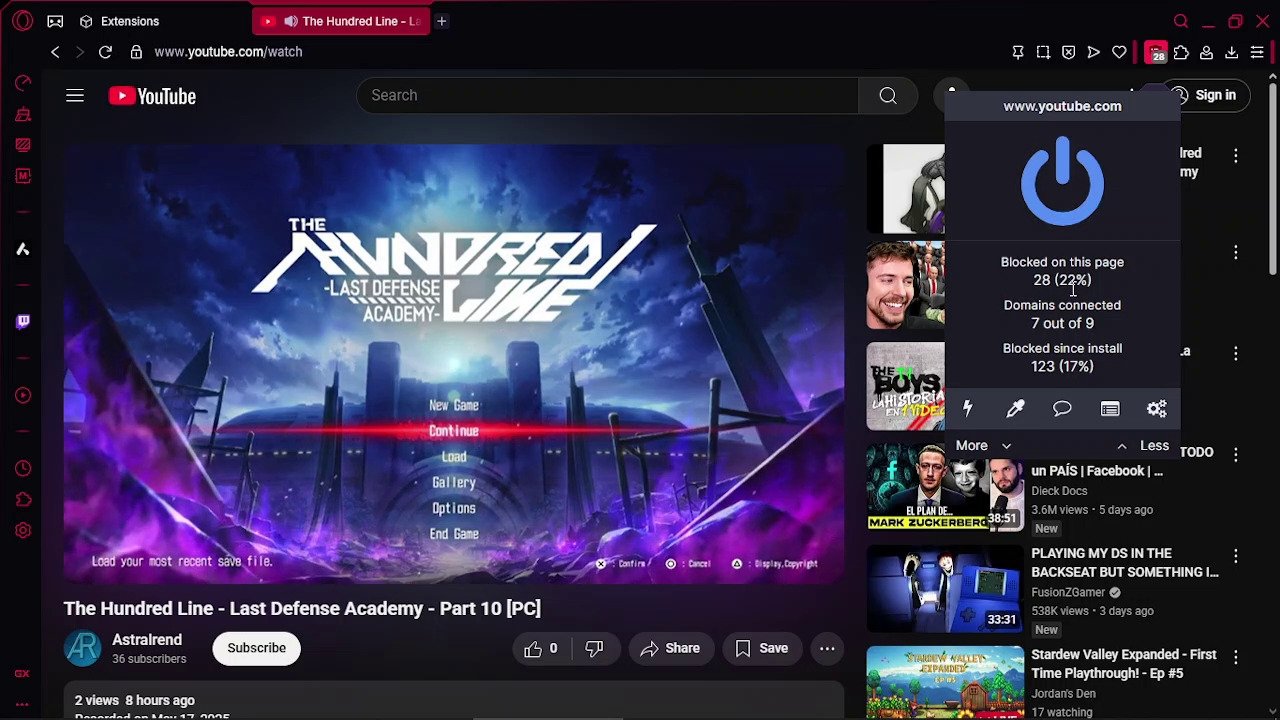
Task: Open Easy Setup settings sliders
Action: tap(1257, 52)
